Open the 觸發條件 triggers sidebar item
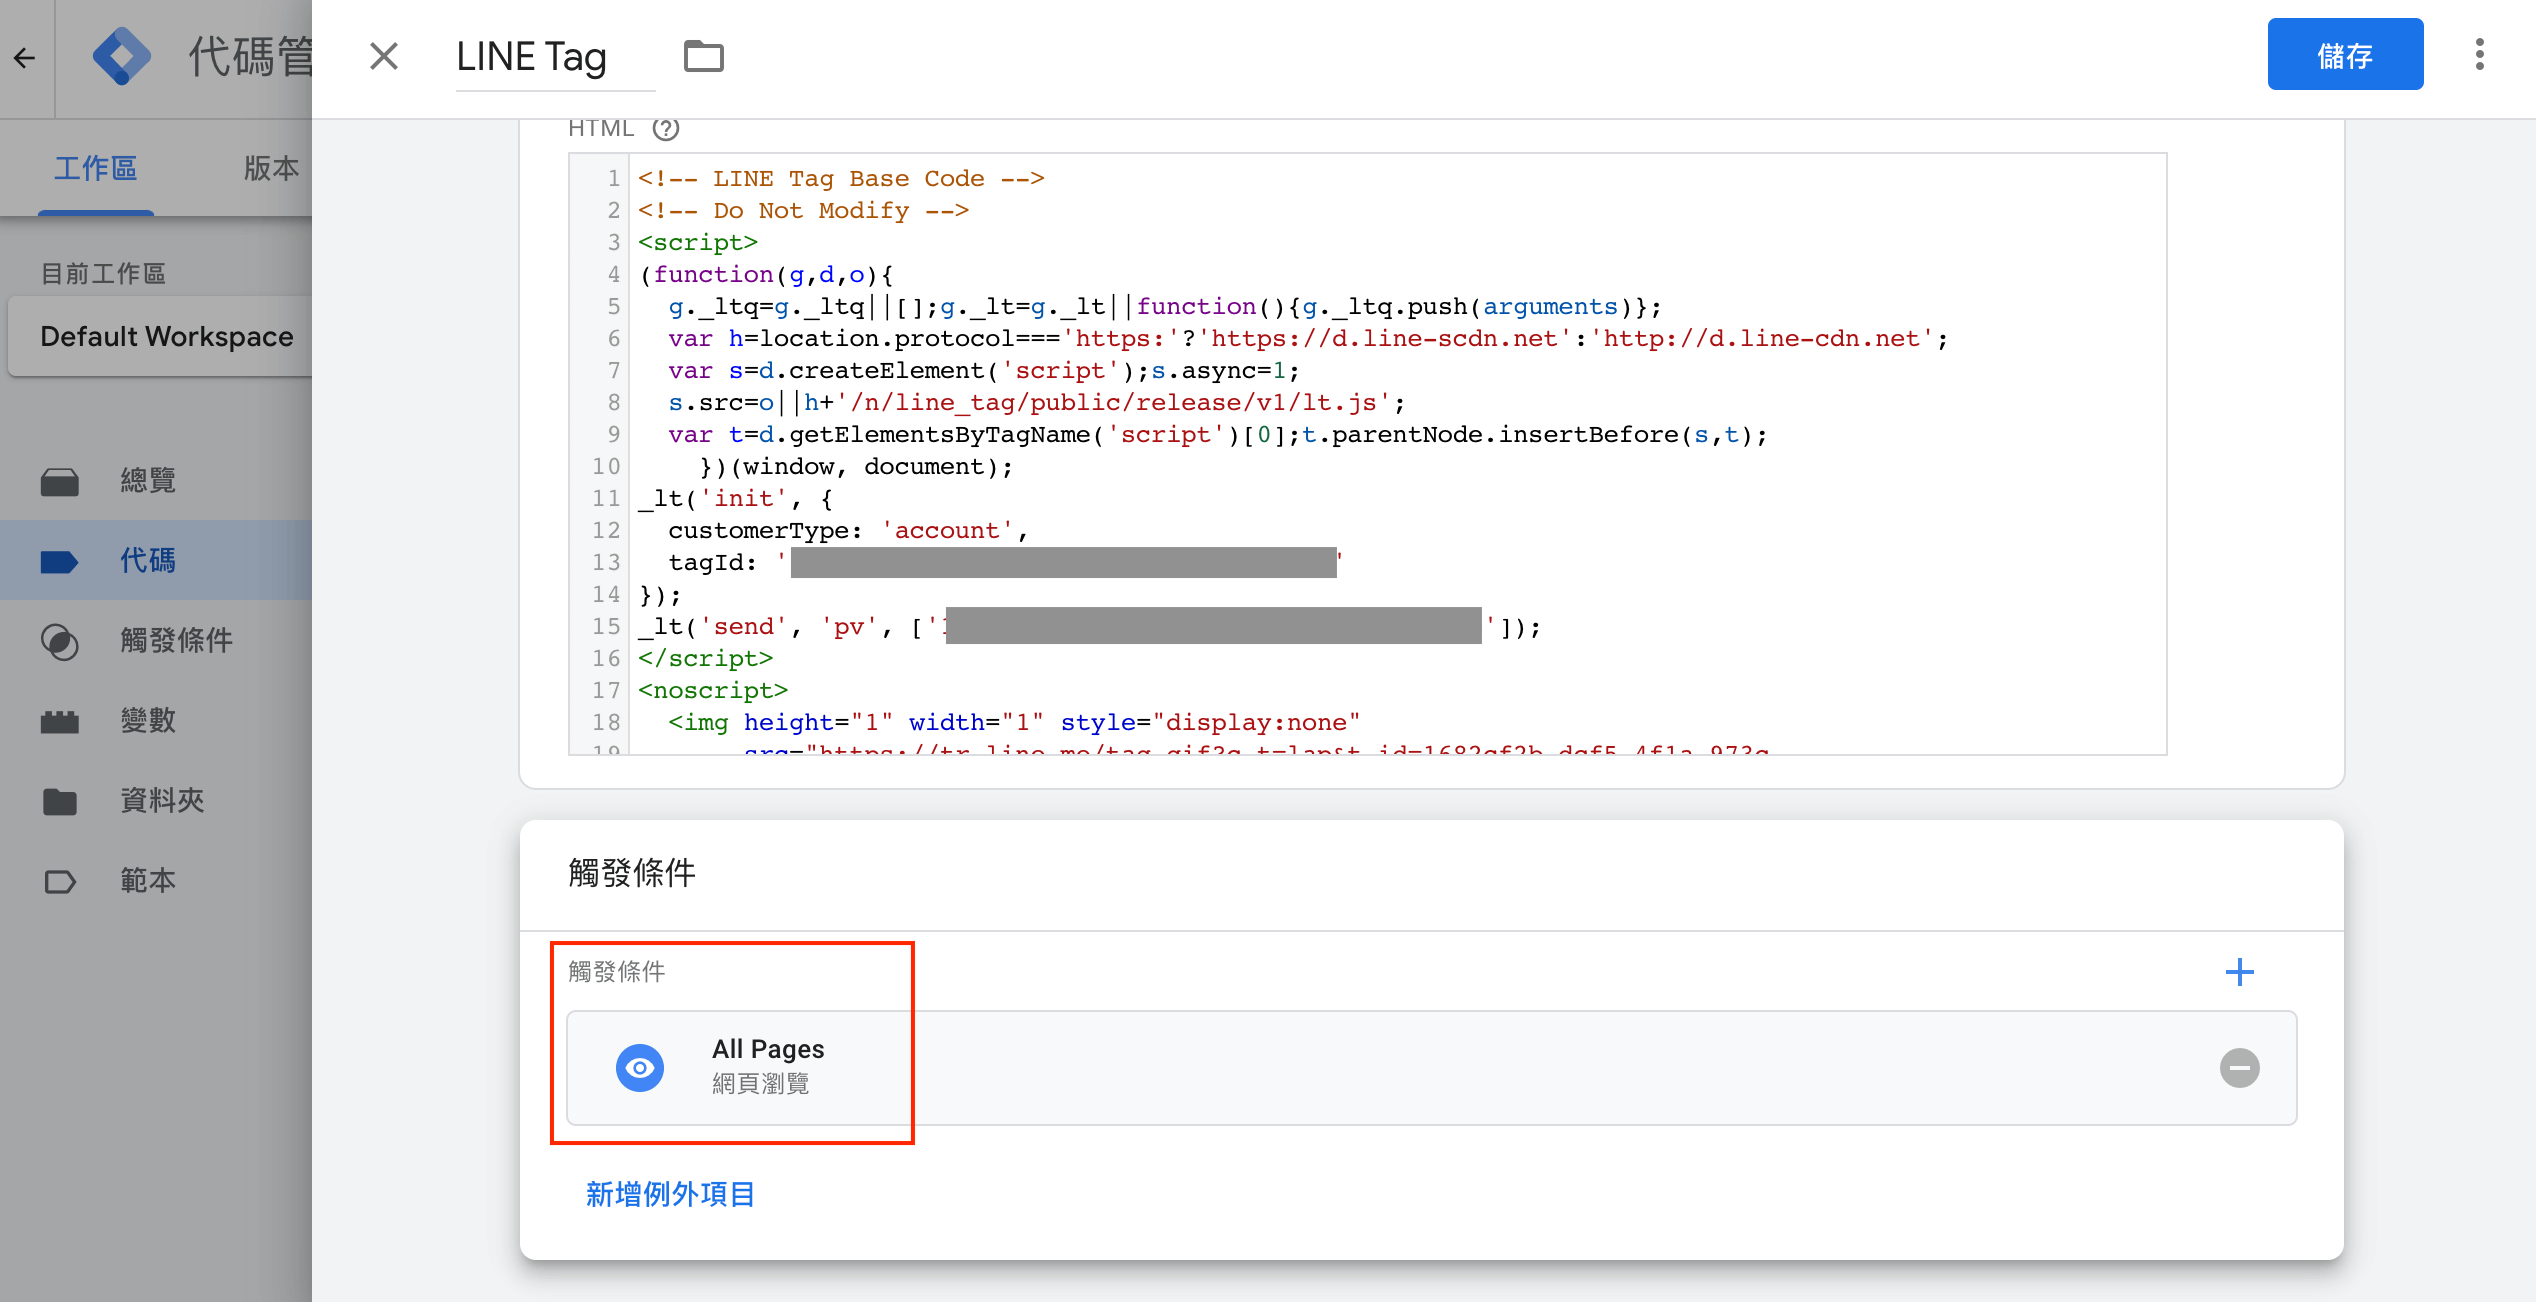 click(x=156, y=641)
